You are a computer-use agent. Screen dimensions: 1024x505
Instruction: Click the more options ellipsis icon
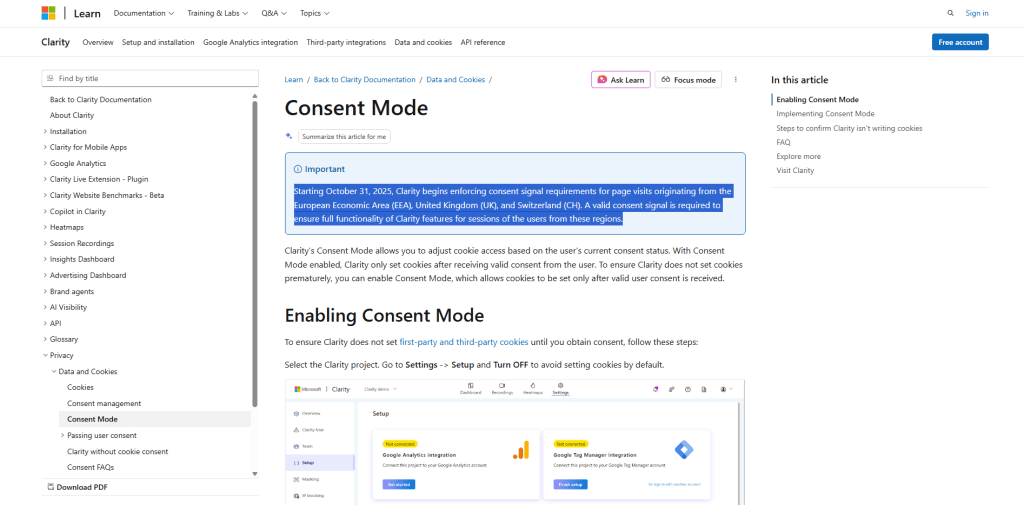736,80
